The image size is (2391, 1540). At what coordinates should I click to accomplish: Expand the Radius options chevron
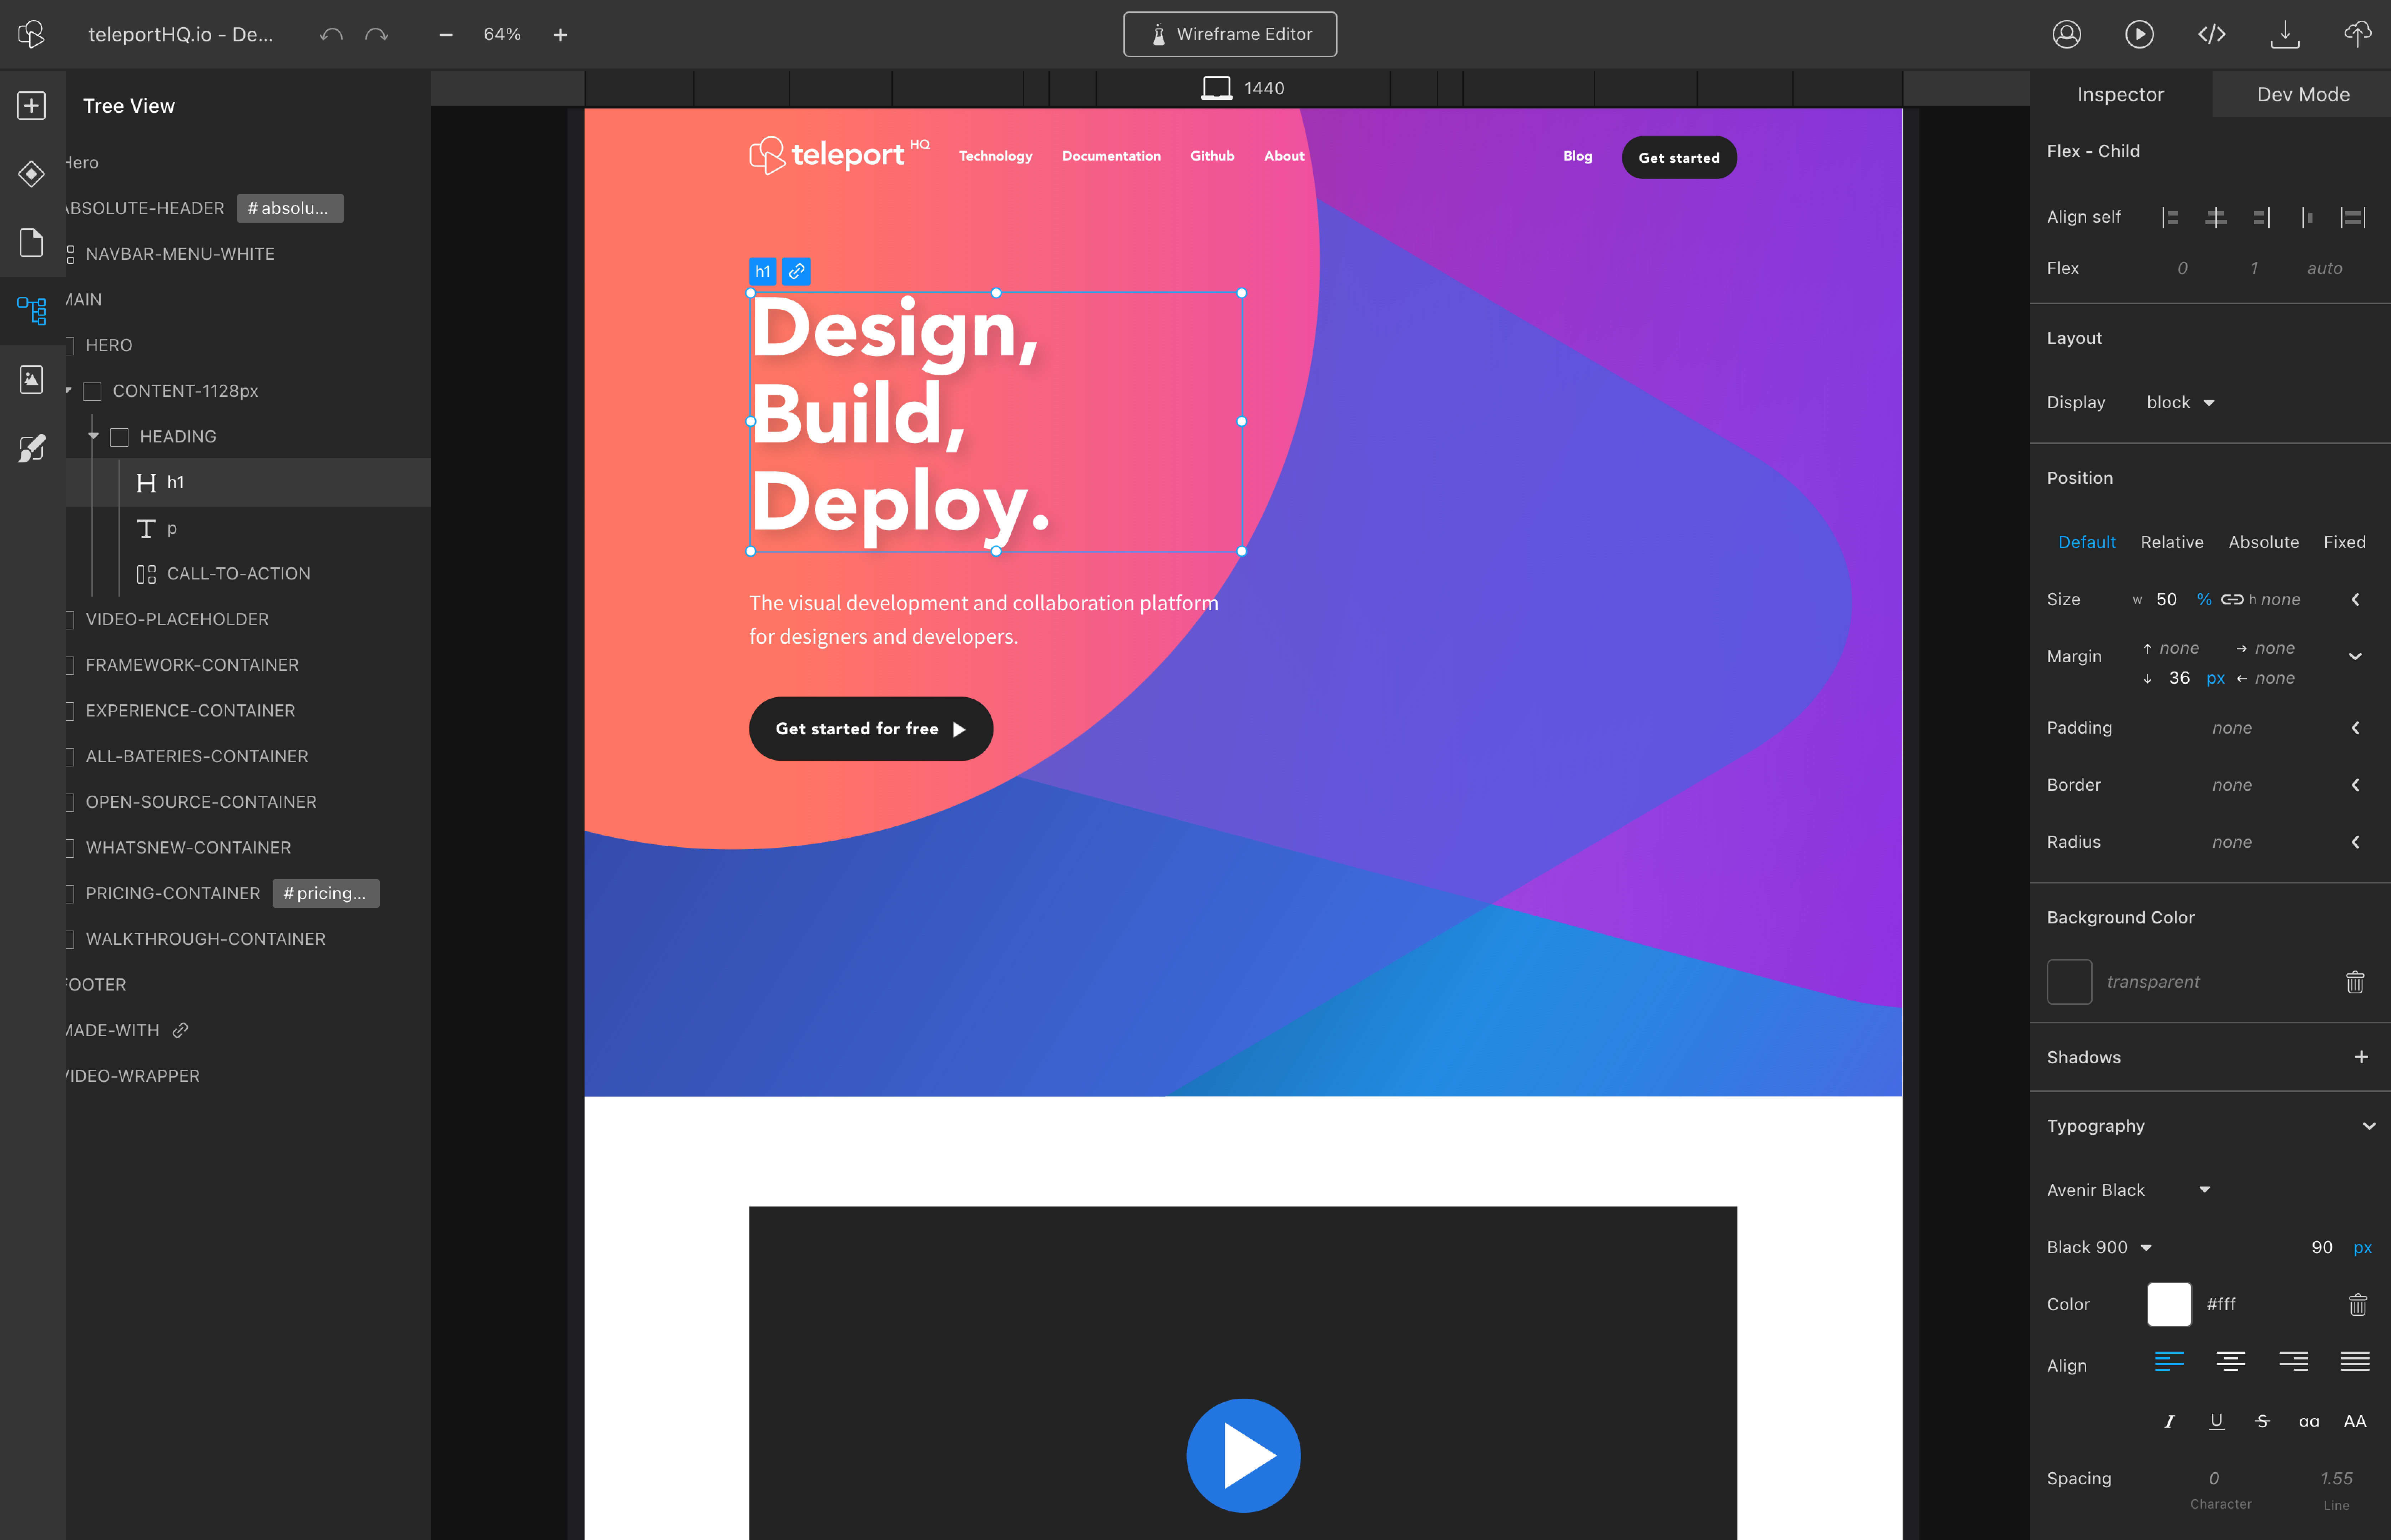pos(2355,842)
